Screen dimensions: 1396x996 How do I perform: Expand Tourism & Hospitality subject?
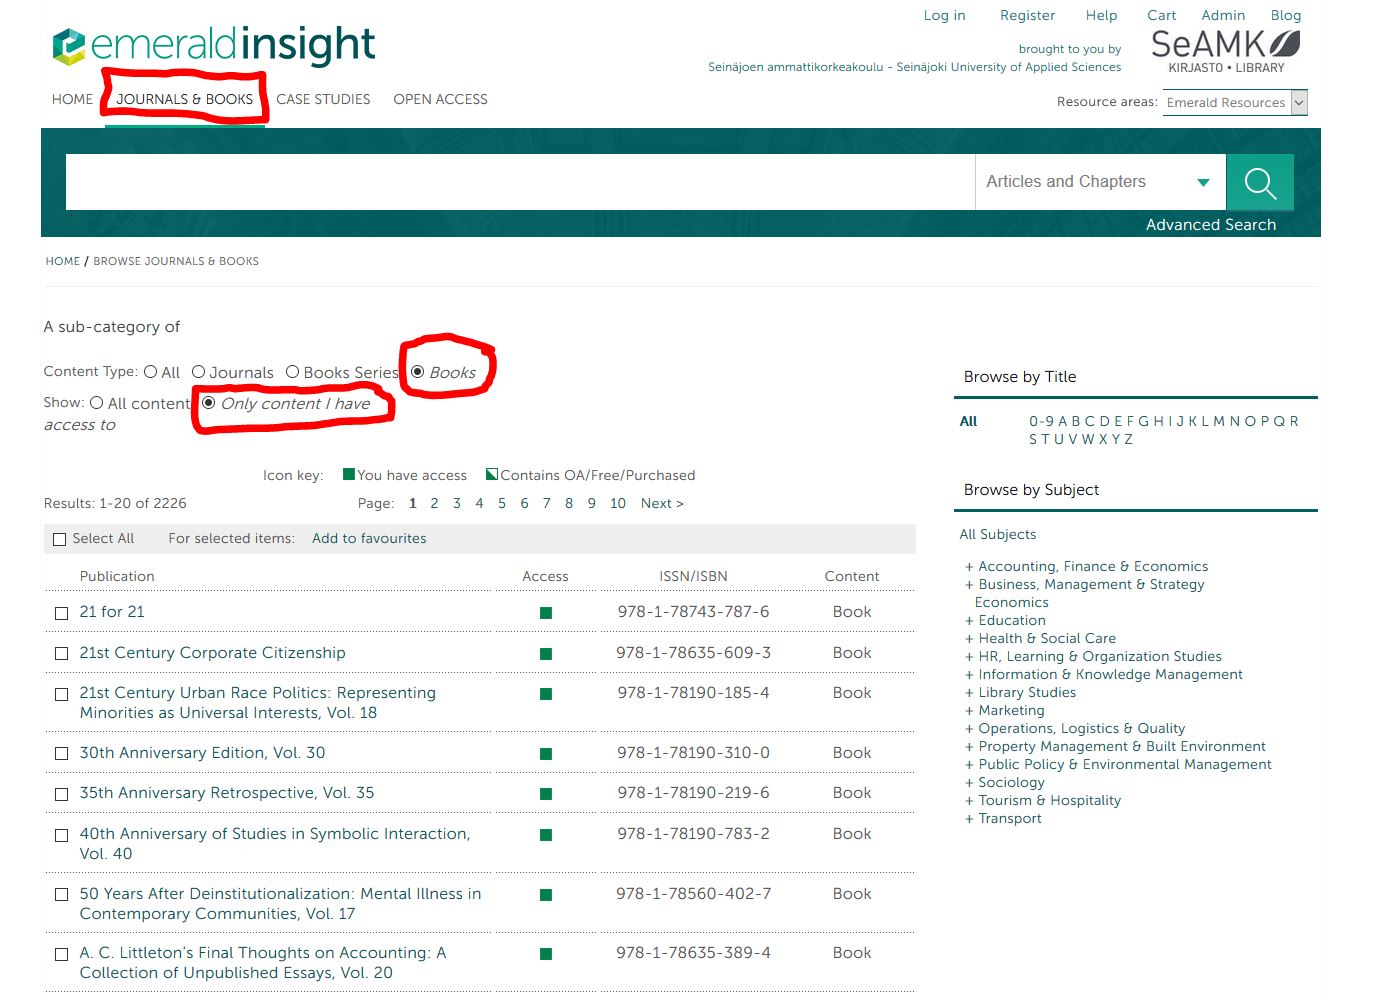pyautogui.click(x=969, y=801)
